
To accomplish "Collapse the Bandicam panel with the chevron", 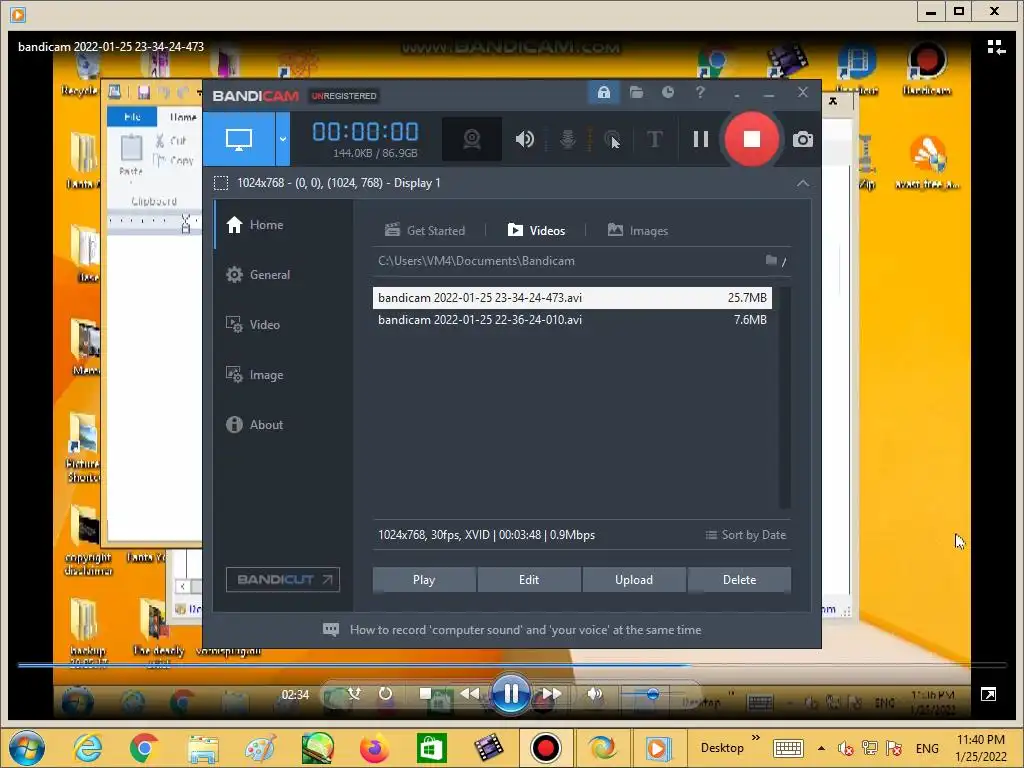I will click(803, 184).
